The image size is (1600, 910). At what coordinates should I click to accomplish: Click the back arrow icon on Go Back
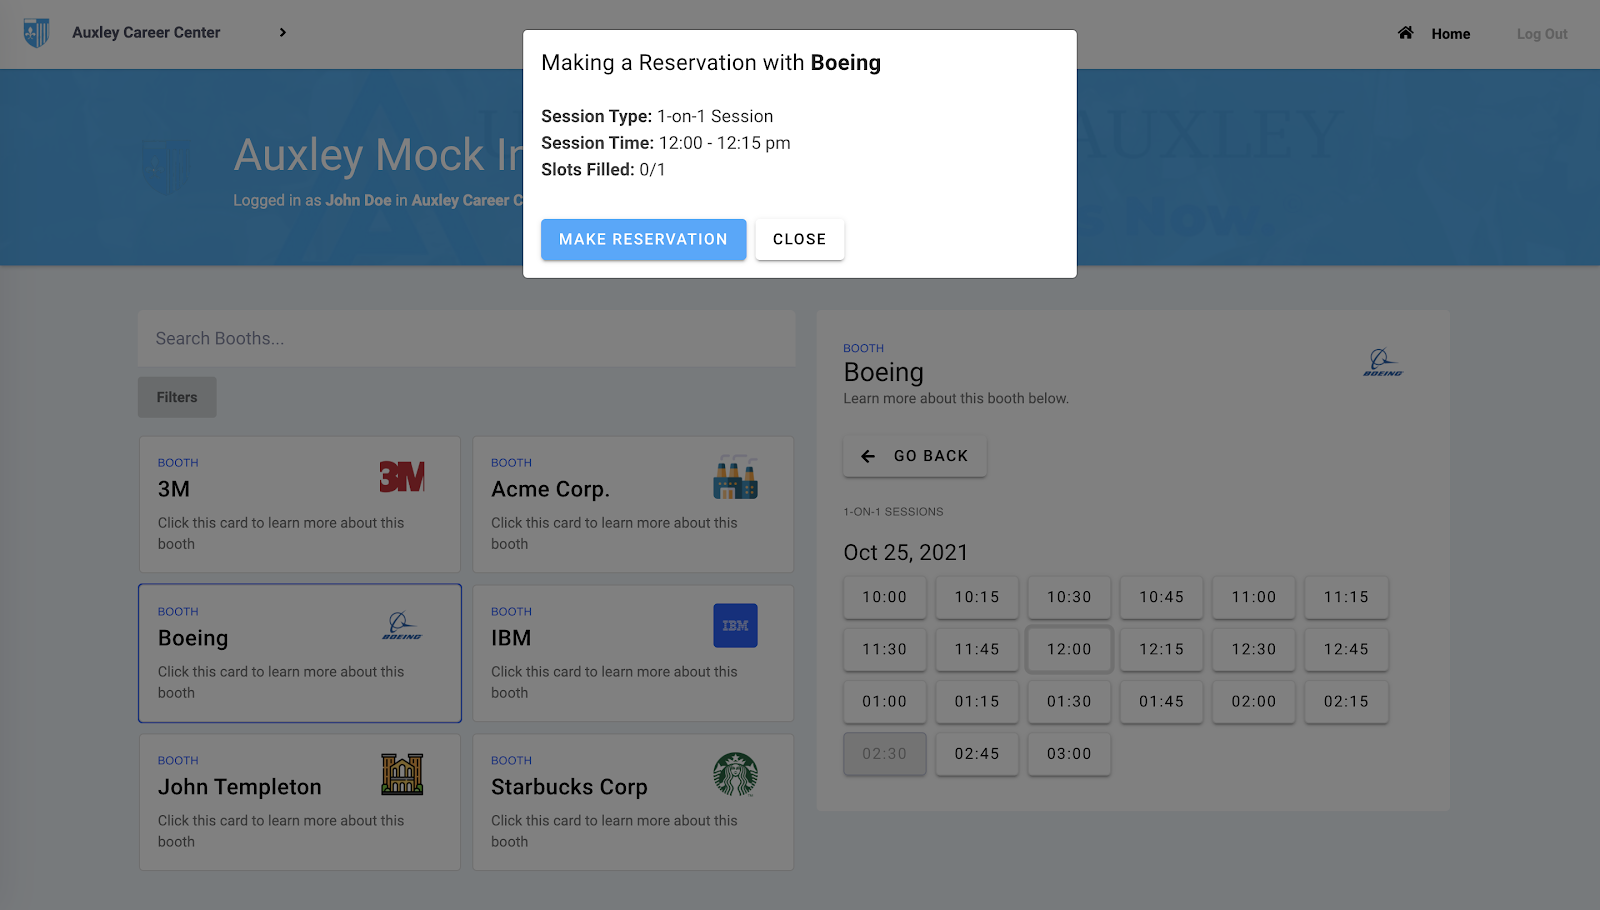[868, 456]
